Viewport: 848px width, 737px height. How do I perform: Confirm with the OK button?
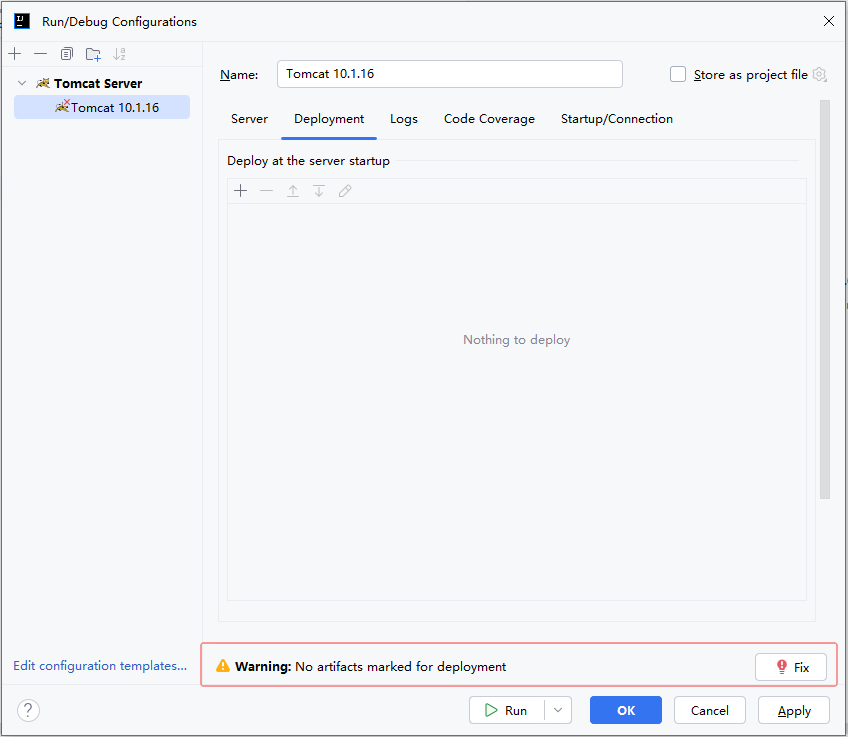point(626,711)
